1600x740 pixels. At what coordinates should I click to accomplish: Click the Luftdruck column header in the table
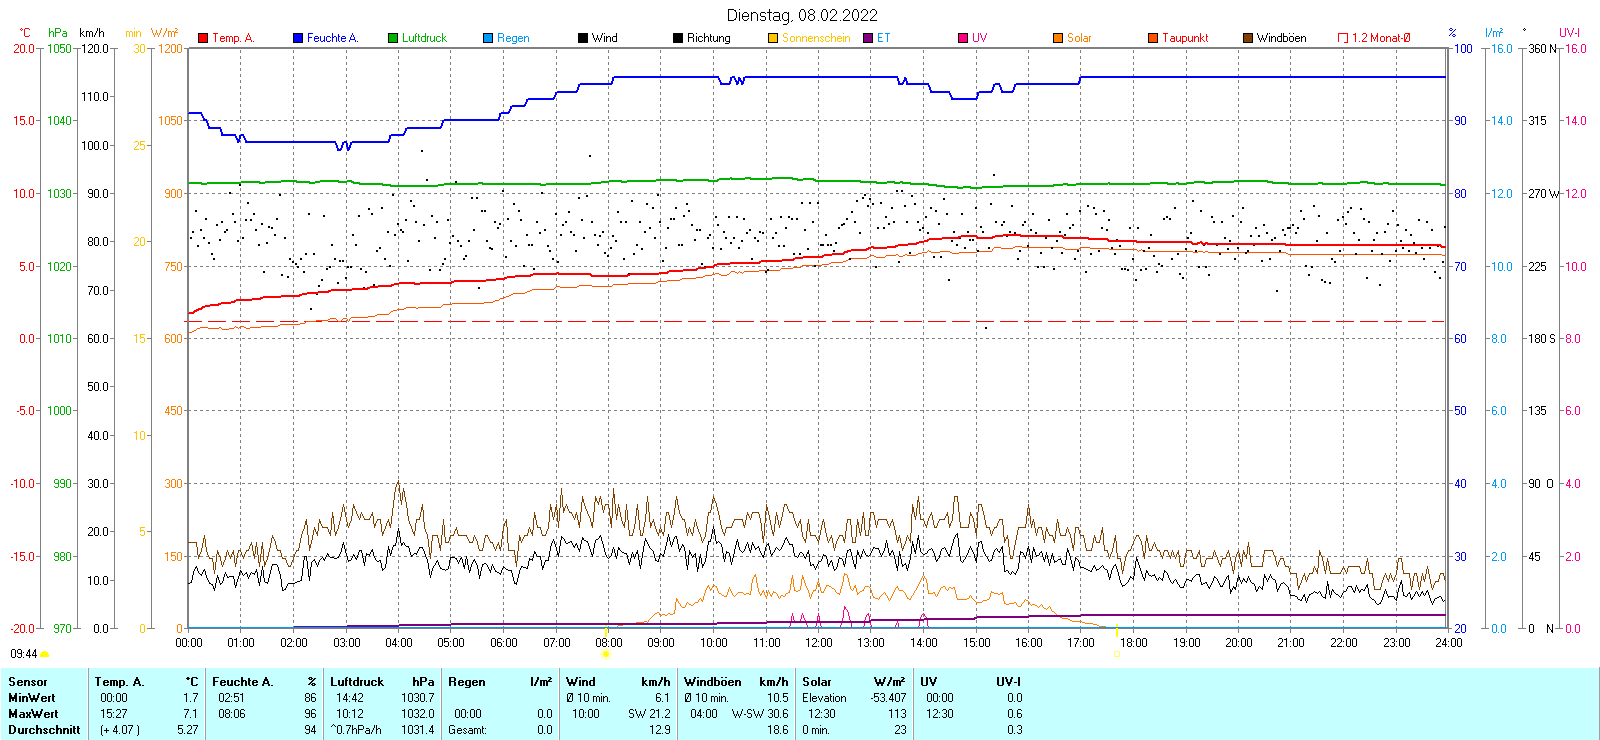coord(357,682)
